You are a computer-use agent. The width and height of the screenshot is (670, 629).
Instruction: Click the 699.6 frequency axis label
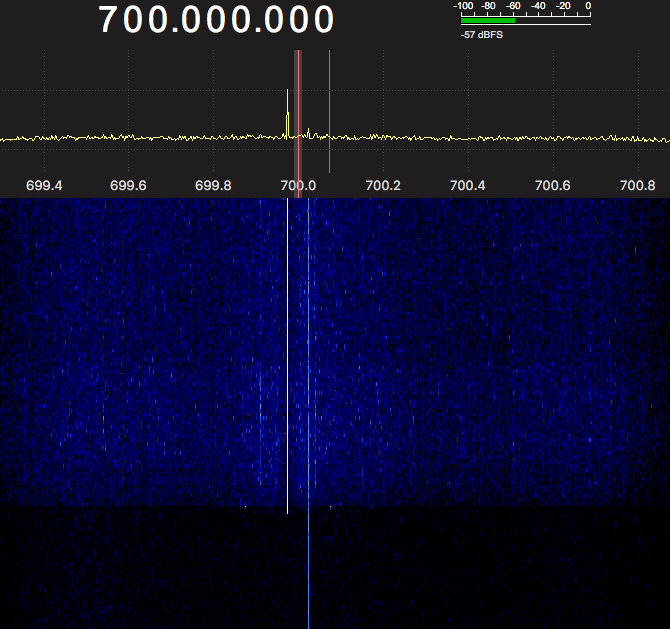pos(128,185)
